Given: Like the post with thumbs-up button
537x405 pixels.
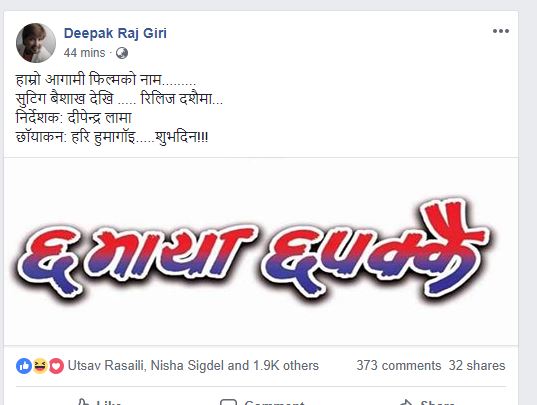Looking at the screenshot, I should click(x=99, y=402).
